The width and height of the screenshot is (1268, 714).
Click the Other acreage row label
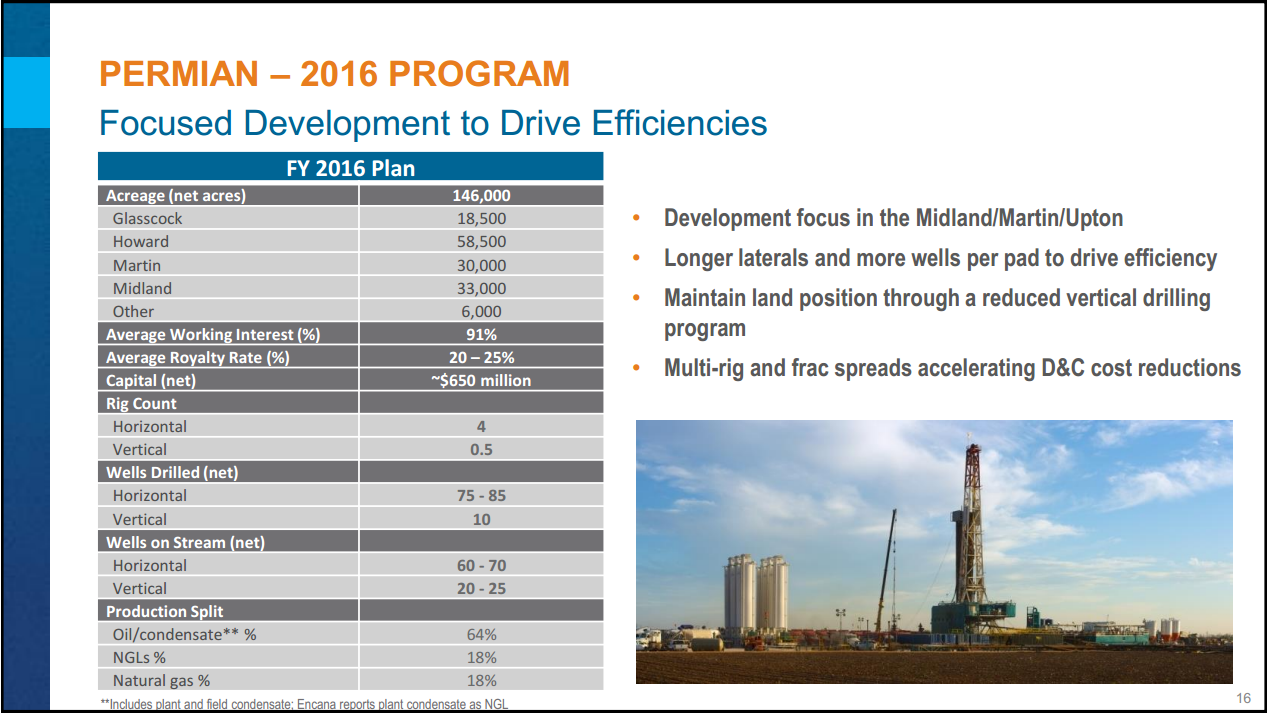(x=133, y=311)
